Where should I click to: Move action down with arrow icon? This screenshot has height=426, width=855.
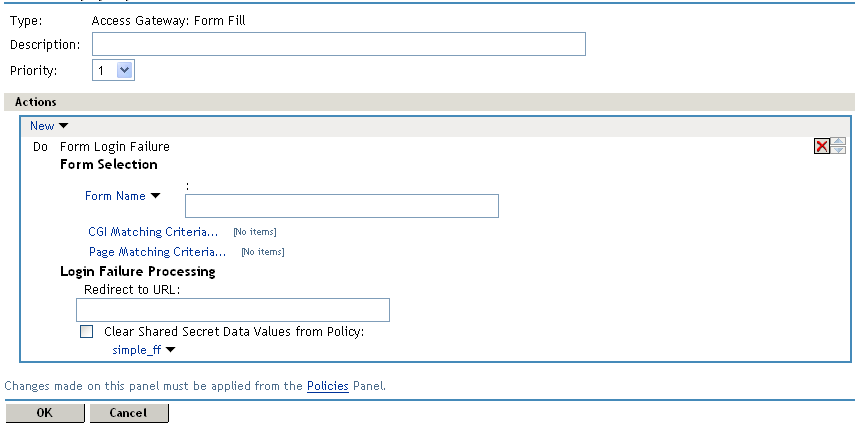pos(838,151)
